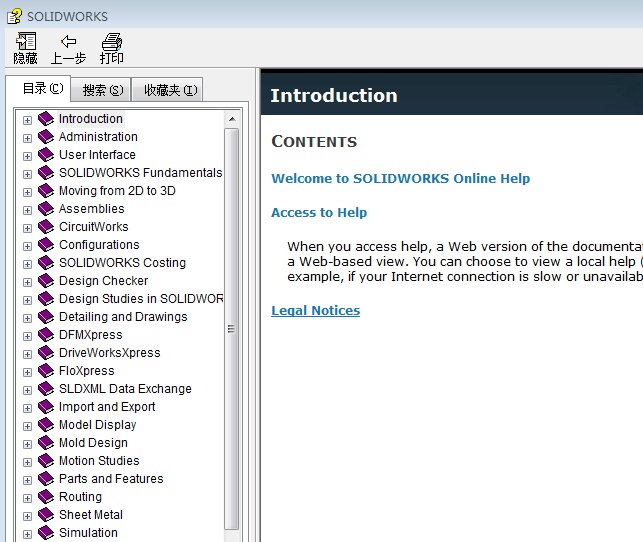Image resolution: width=643 pixels, height=542 pixels.
Task: Click the book icon beside Configurations
Action: click(x=46, y=245)
